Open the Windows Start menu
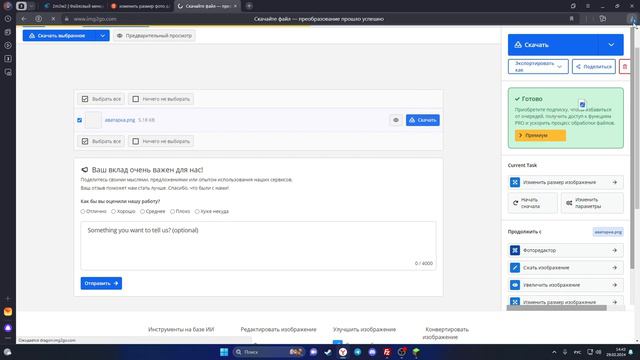 pyautogui.click(x=224, y=352)
